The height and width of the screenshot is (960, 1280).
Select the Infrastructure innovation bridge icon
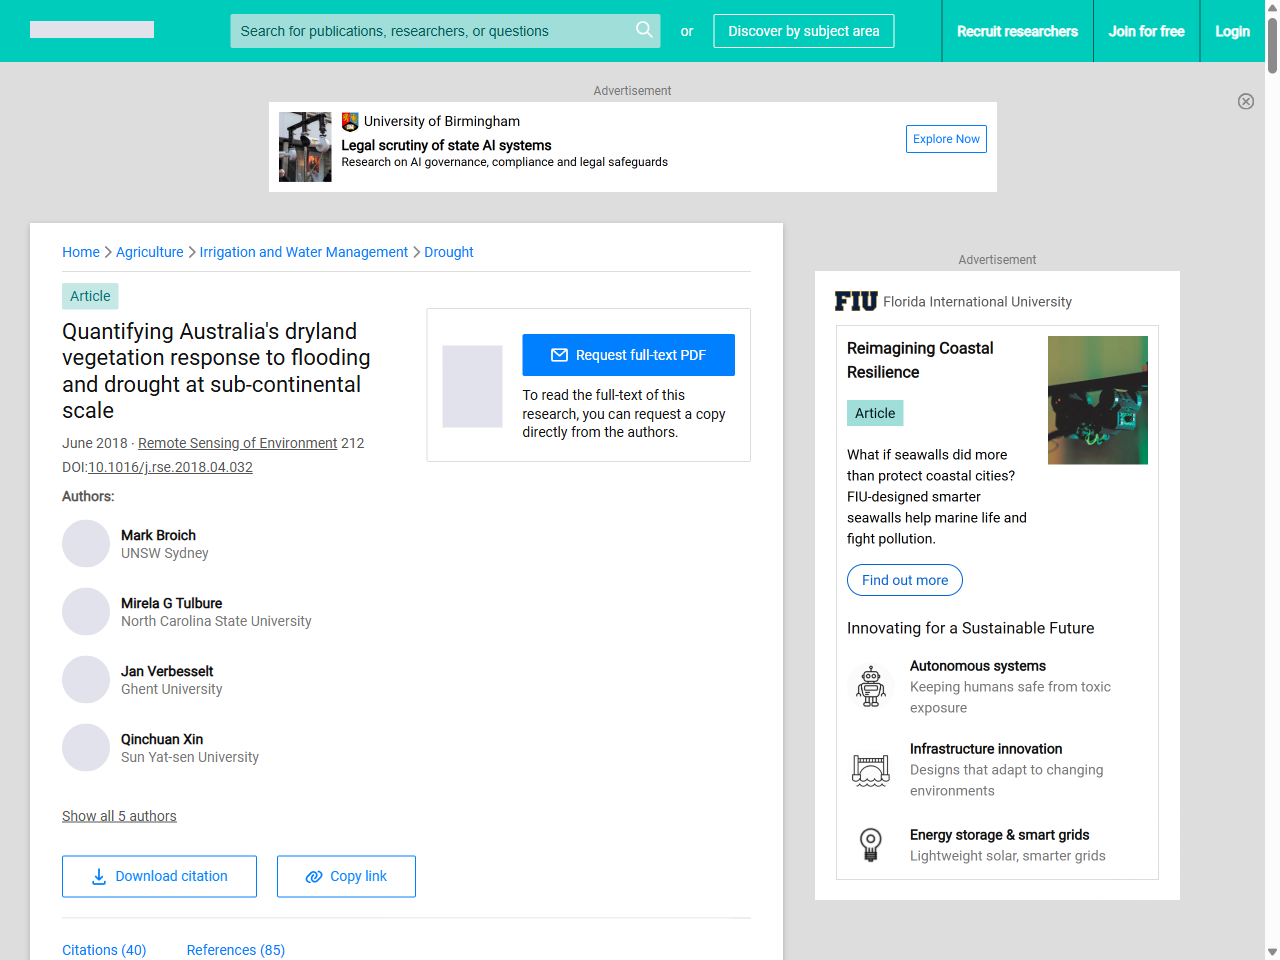871,770
